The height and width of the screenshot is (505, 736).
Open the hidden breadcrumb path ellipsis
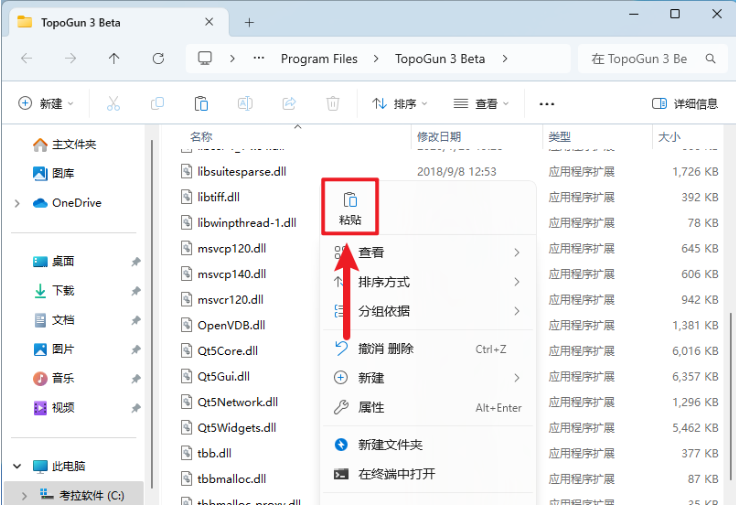pyautogui.click(x=259, y=58)
